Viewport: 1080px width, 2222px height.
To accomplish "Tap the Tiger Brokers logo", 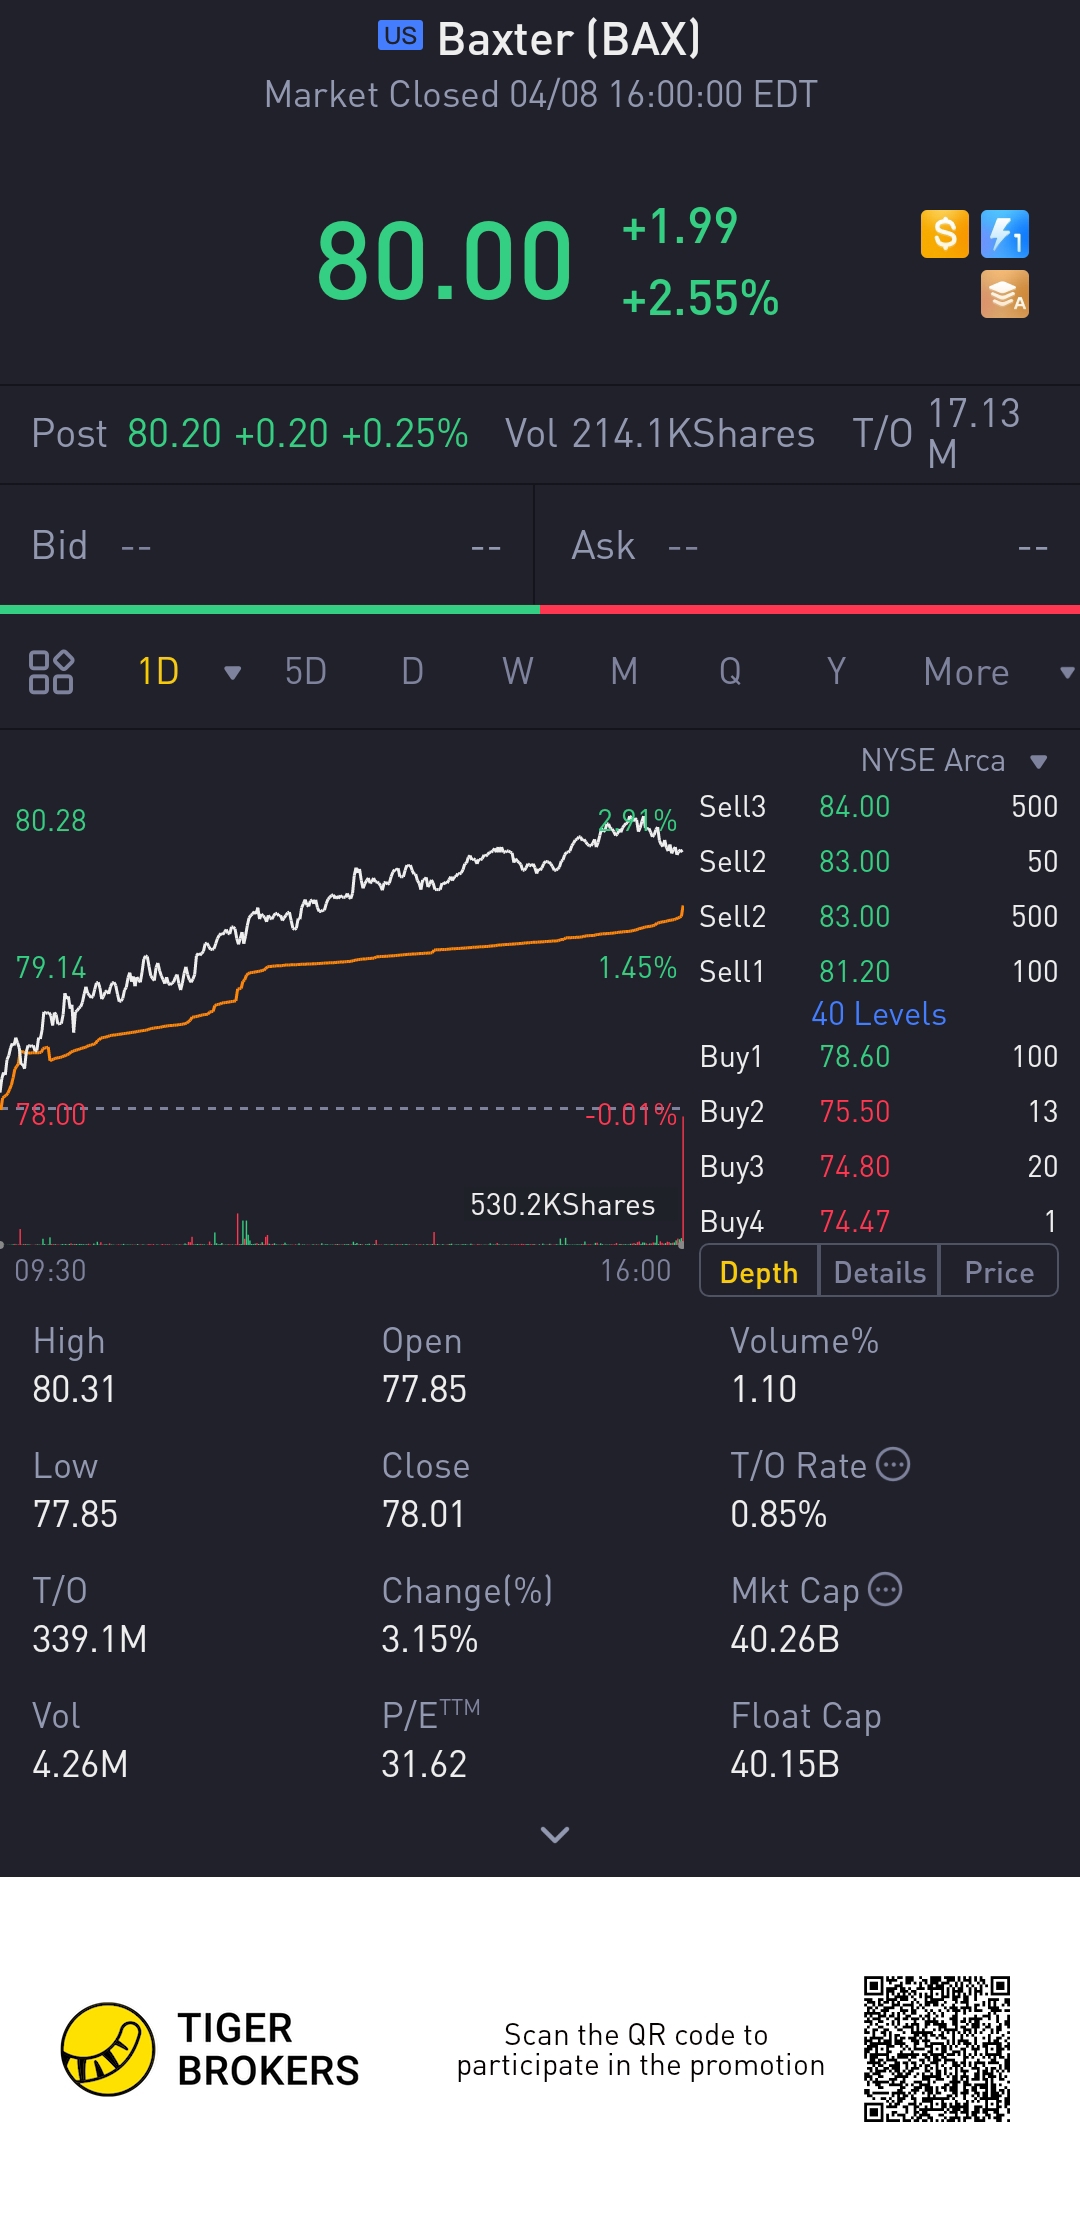I will (x=210, y=2049).
